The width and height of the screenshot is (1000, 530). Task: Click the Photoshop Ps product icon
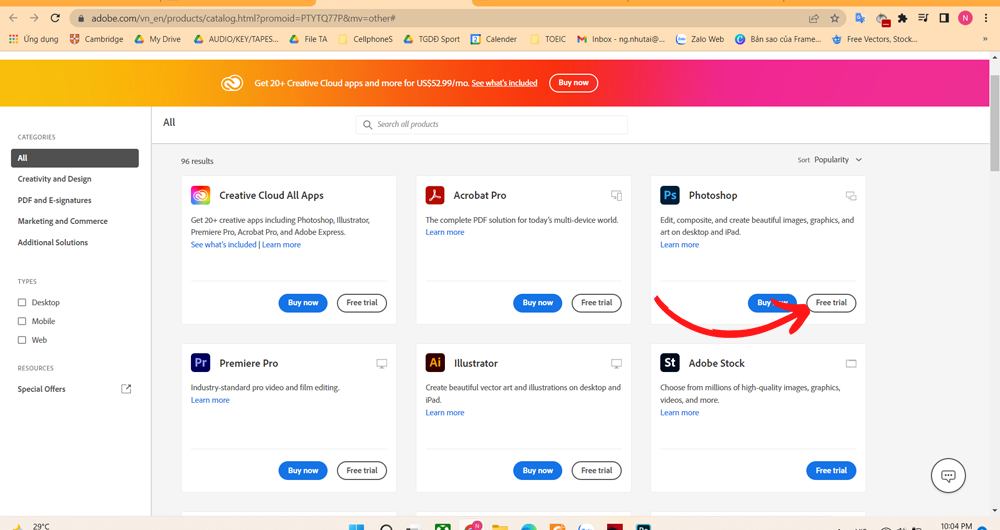pyautogui.click(x=670, y=195)
